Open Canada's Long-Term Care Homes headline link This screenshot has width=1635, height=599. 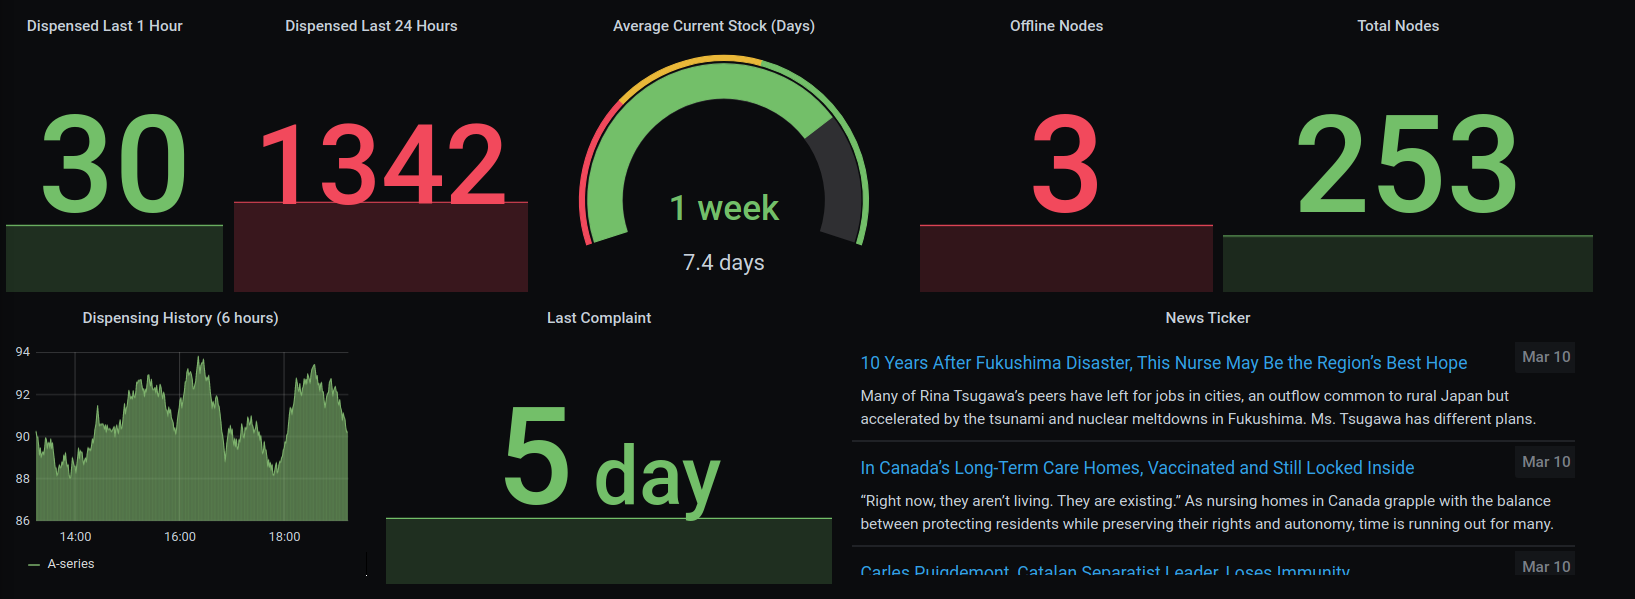[x=1137, y=468]
